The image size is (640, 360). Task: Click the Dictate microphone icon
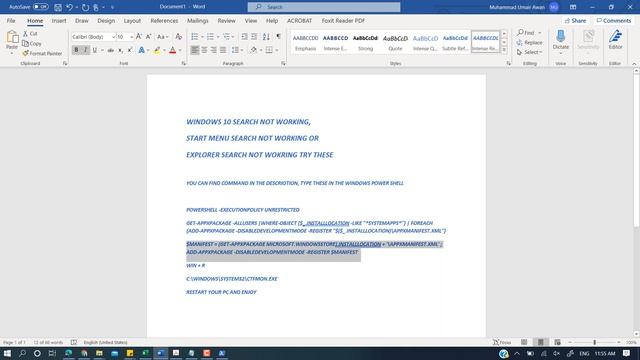[x=560, y=37]
